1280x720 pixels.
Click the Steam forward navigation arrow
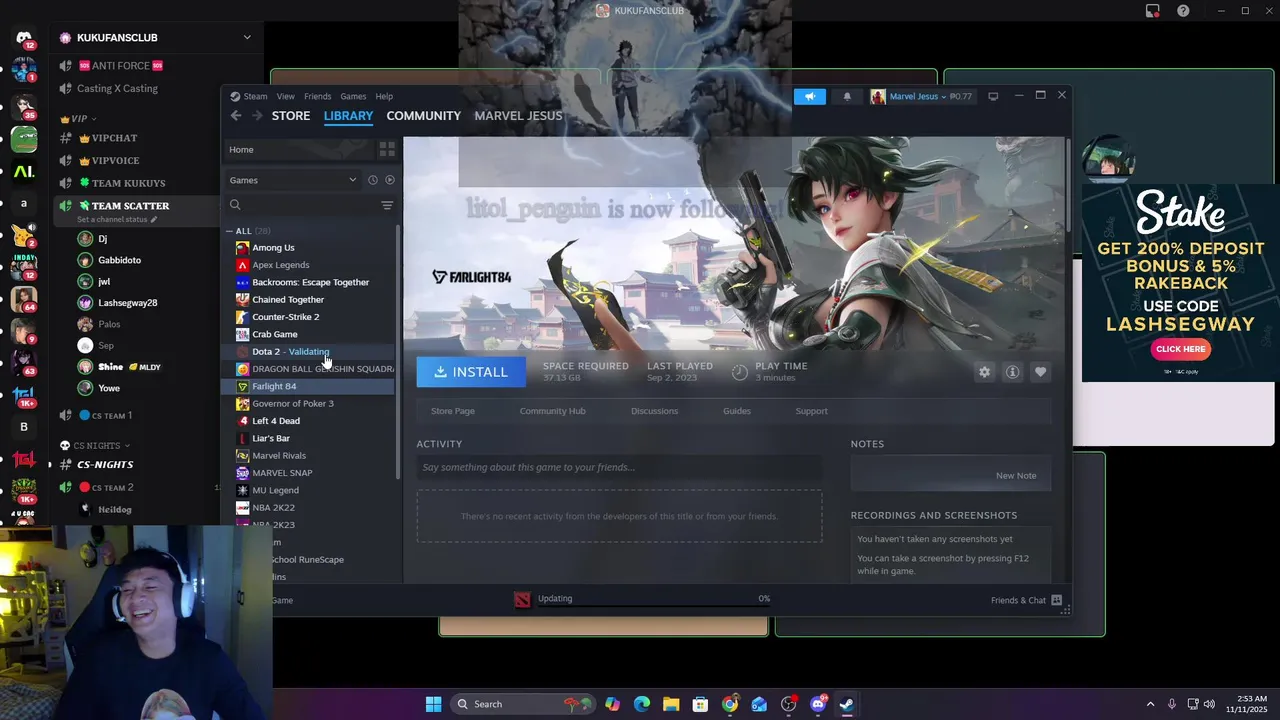click(x=257, y=116)
